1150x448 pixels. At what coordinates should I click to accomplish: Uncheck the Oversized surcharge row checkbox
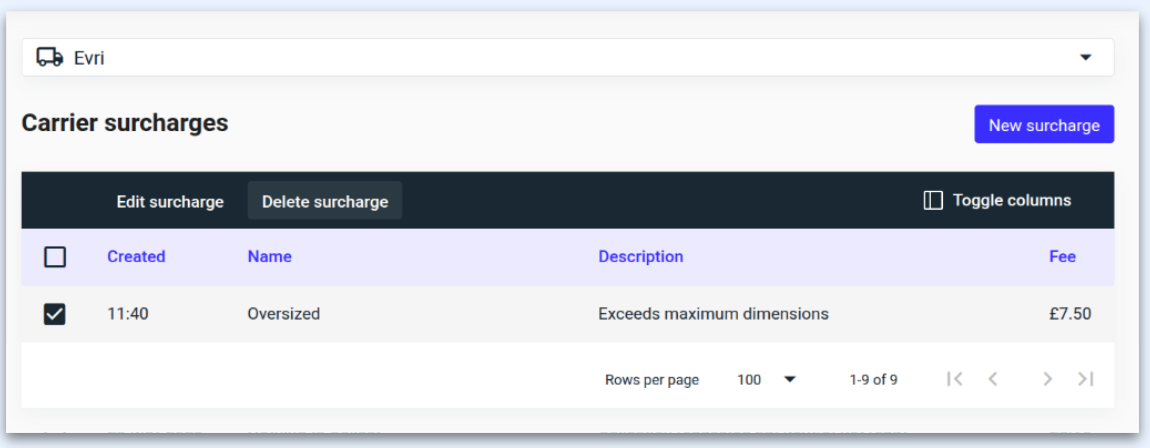(x=55, y=314)
